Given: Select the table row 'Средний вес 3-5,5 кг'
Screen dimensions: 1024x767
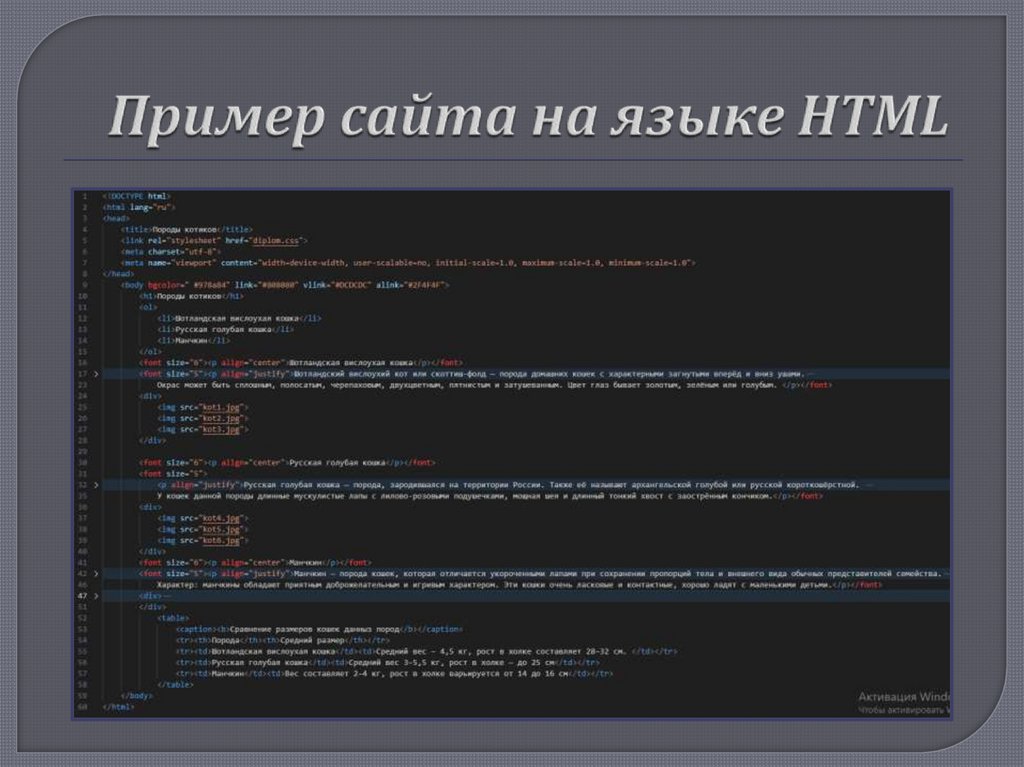Looking at the screenshot, I should click(387, 663).
